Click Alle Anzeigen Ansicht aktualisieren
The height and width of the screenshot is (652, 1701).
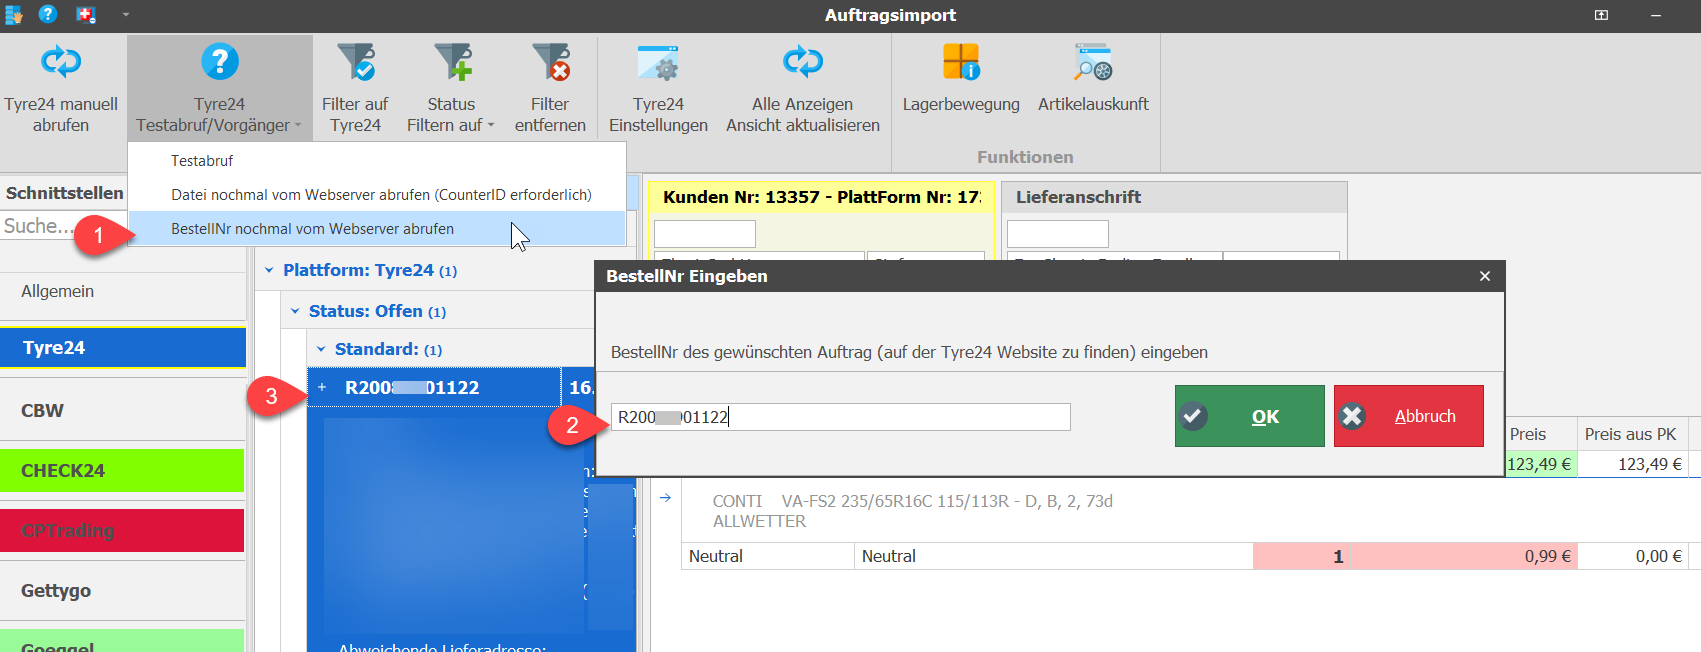(803, 89)
